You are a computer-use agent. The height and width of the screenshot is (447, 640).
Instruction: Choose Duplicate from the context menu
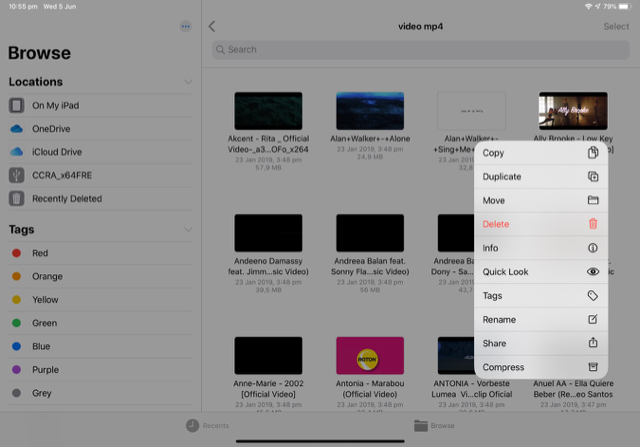541,176
